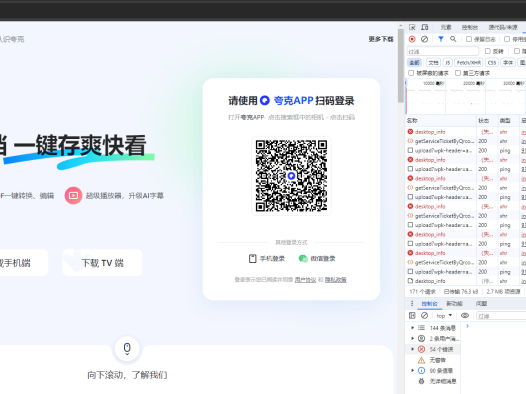The width and height of the screenshot is (526, 394).
Task: Select the 54 个错误 red error icon
Action: point(421,349)
